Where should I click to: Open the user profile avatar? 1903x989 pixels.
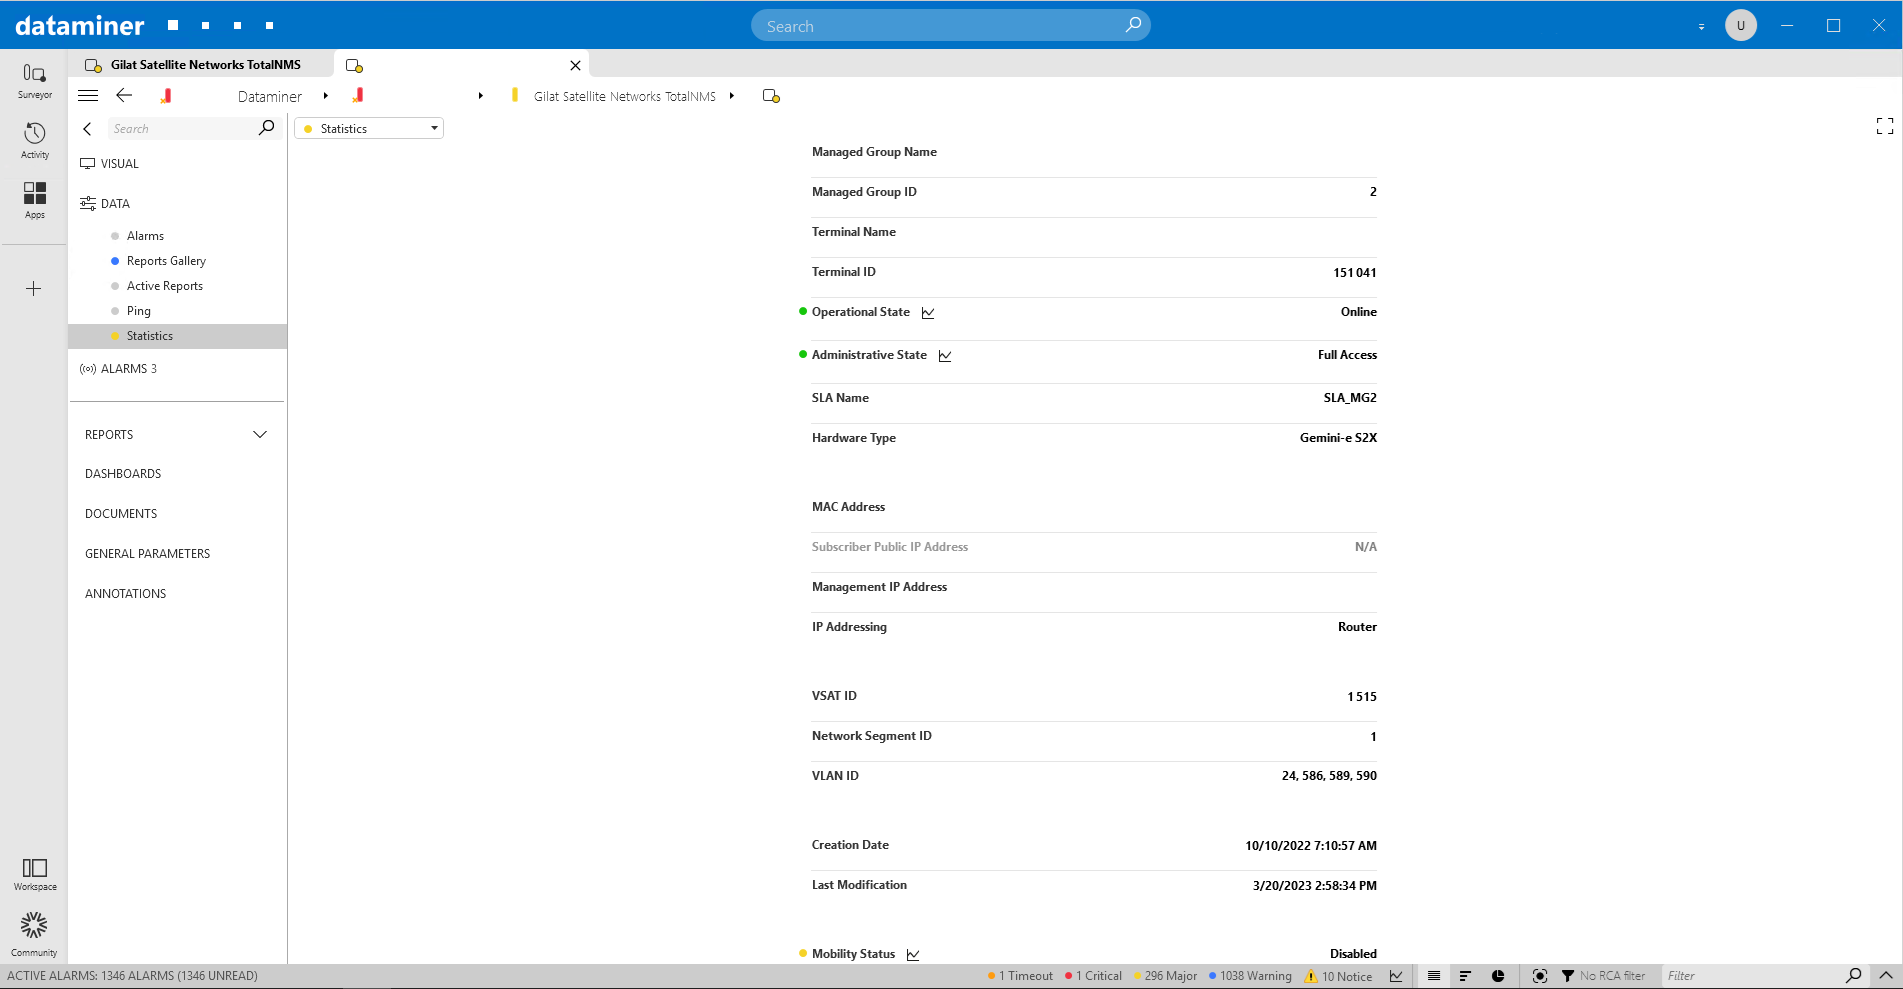click(1741, 25)
